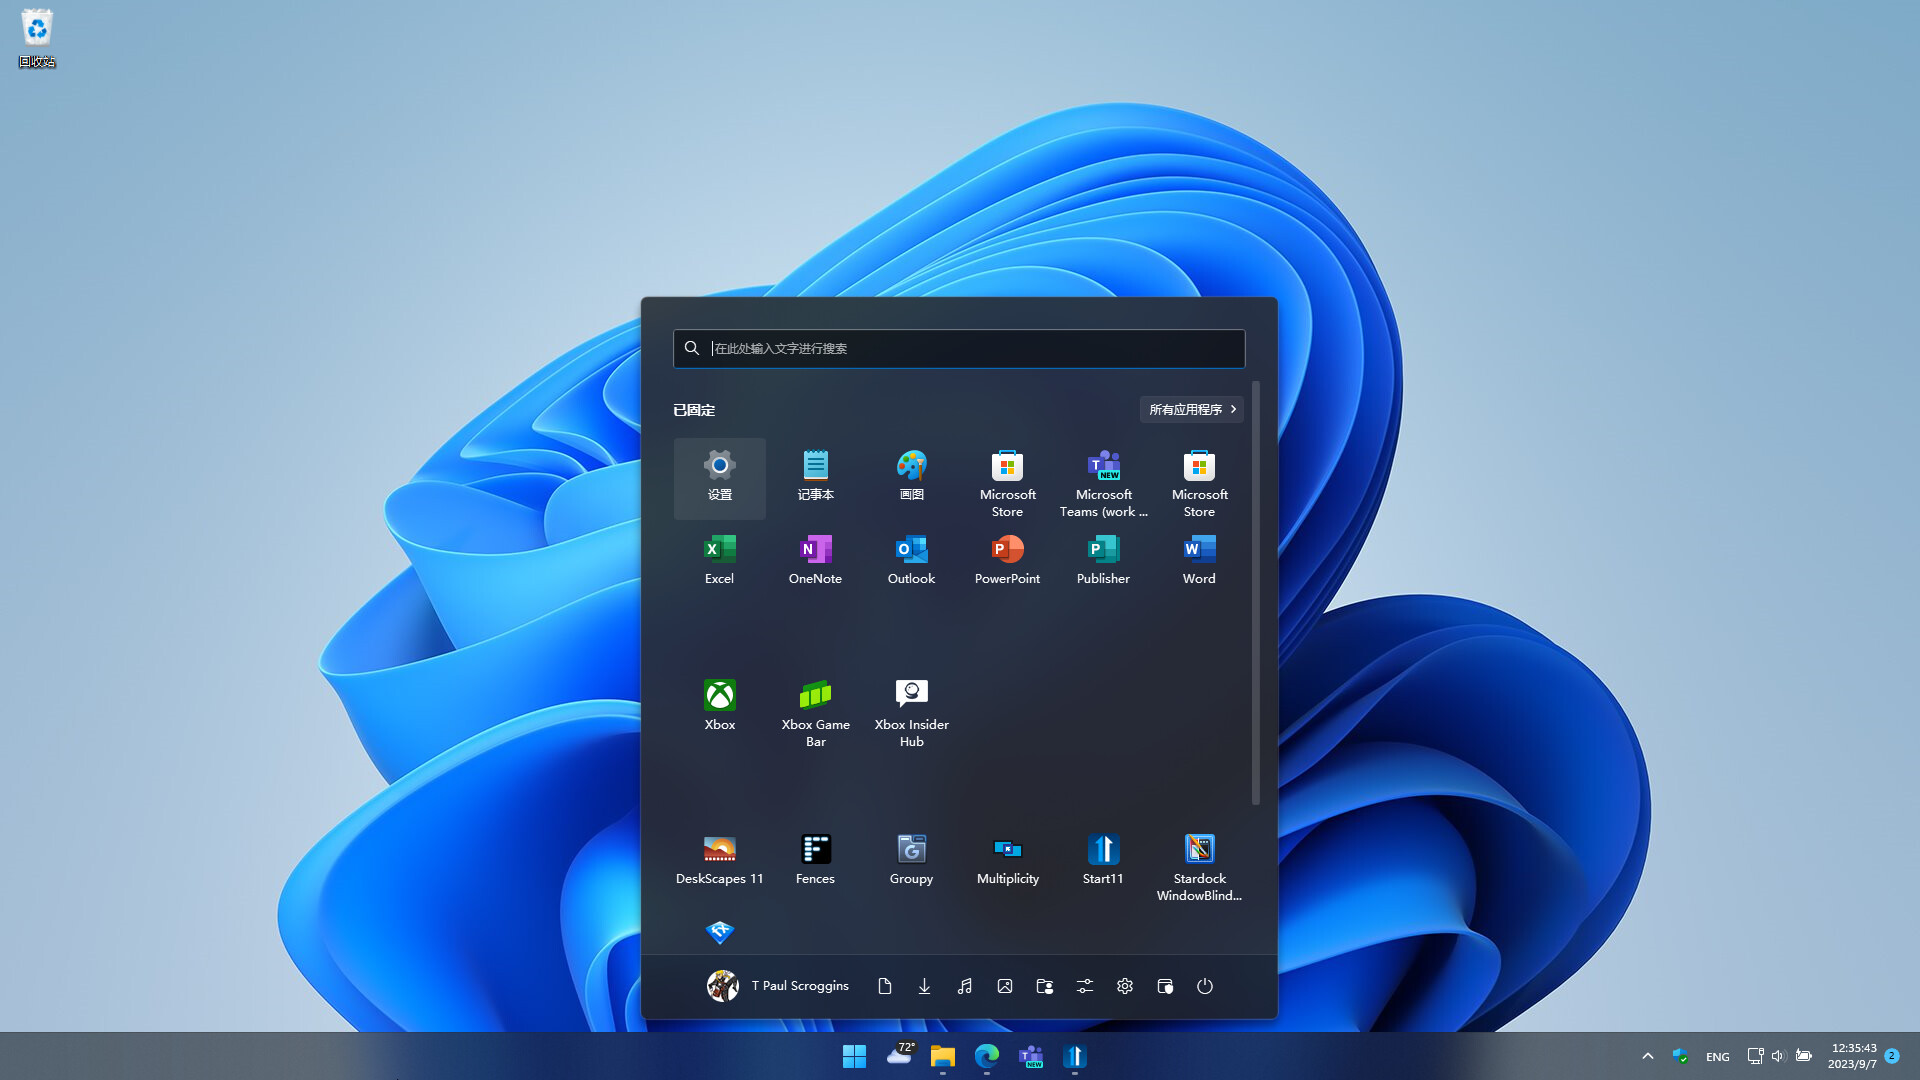Open Music folder shortcut in Start footer
1920x1080 pixels.
(x=964, y=986)
